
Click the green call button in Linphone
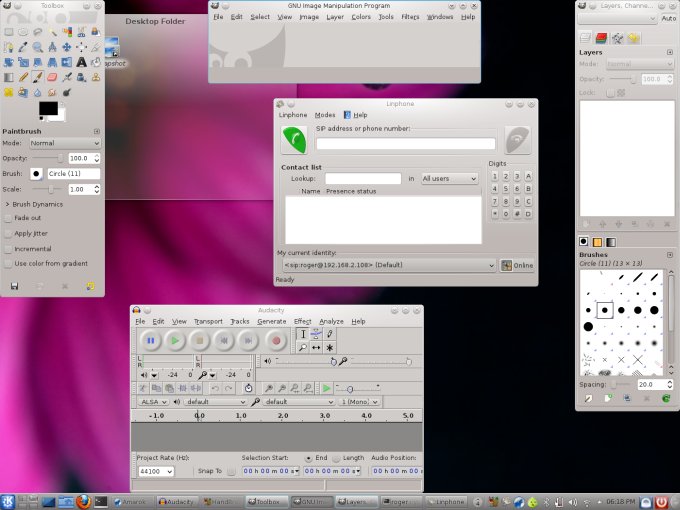(x=294, y=140)
